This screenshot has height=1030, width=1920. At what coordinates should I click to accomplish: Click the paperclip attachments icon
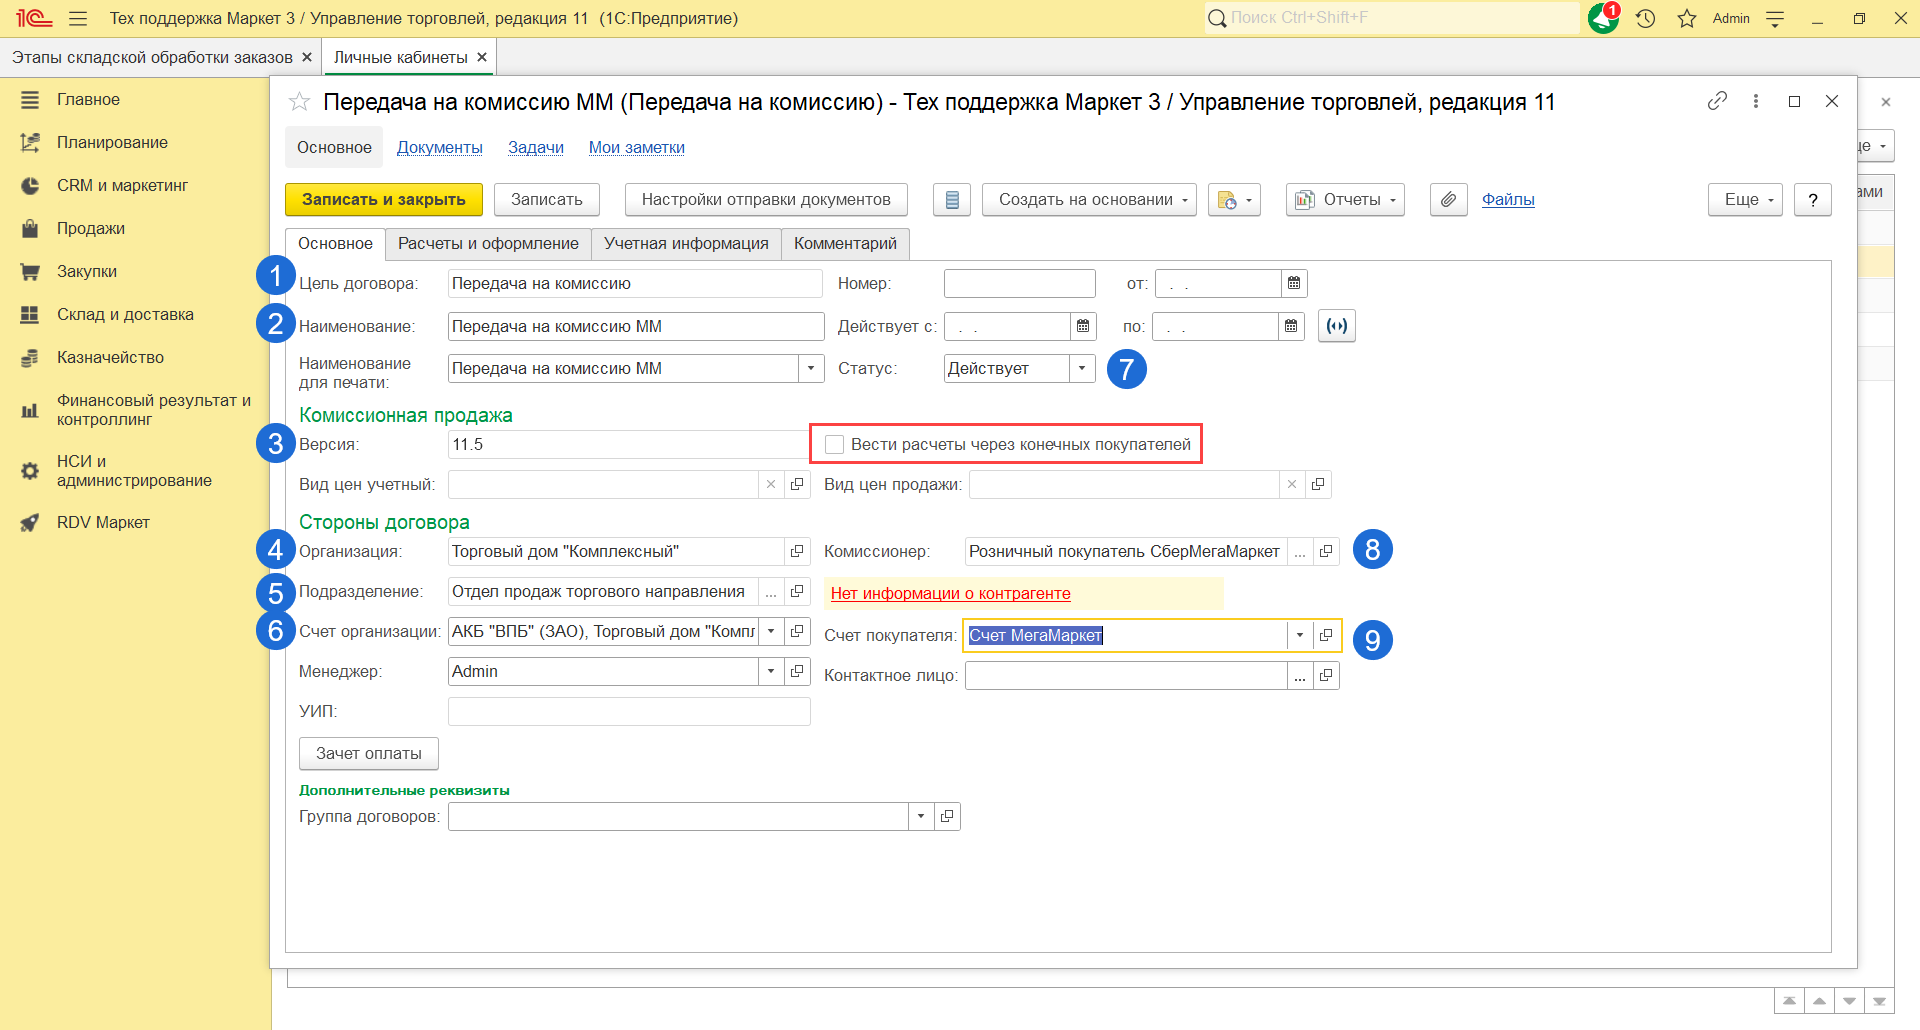coord(1448,200)
